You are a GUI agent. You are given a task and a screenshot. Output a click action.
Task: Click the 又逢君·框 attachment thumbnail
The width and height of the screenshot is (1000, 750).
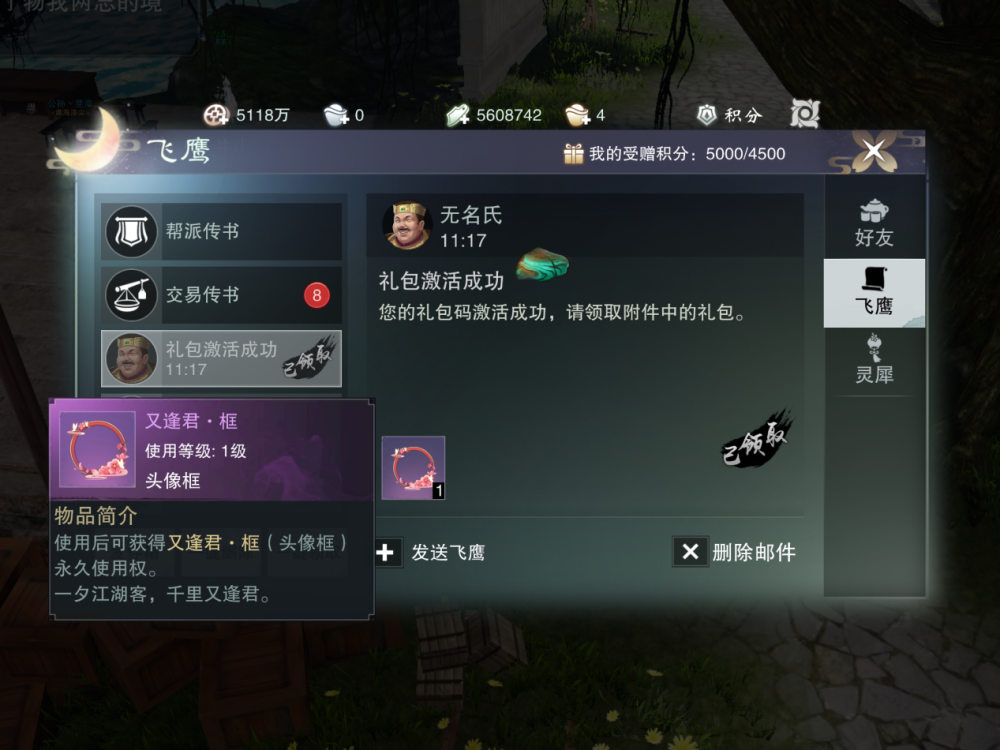click(413, 467)
